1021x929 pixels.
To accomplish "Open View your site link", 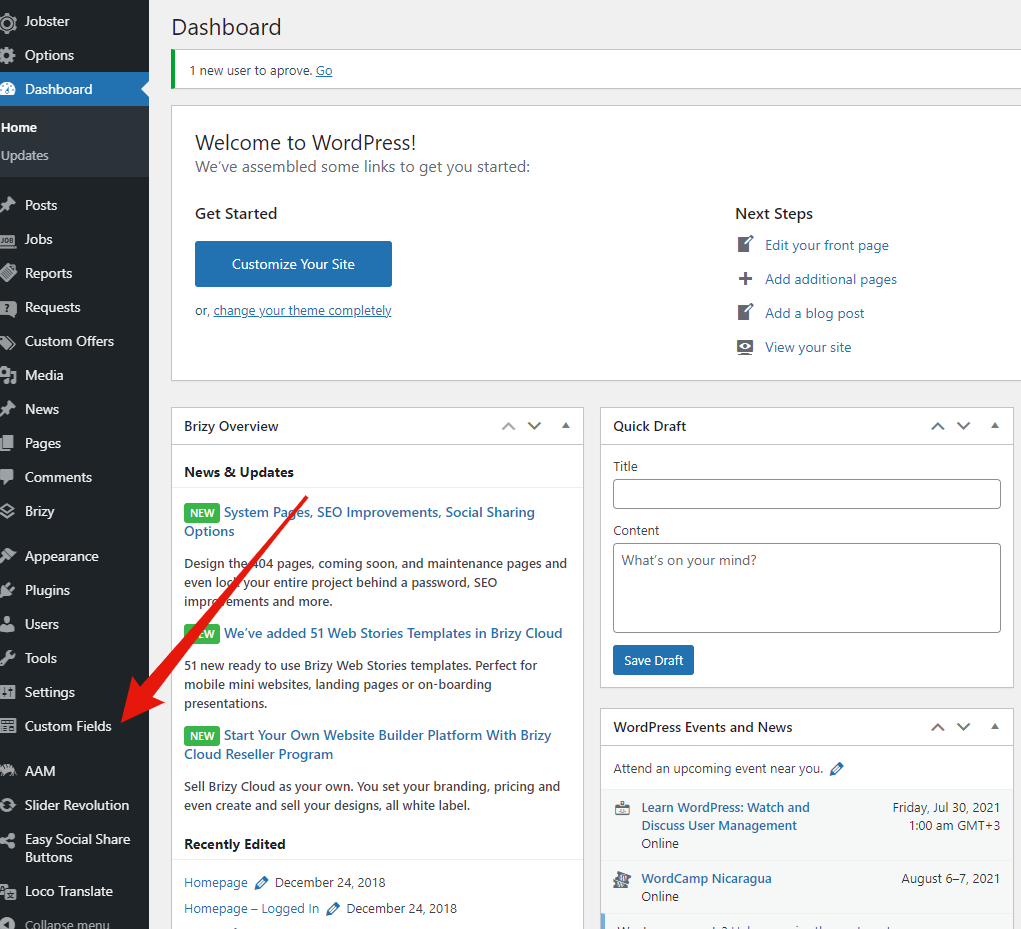I will pyautogui.click(x=807, y=347).
